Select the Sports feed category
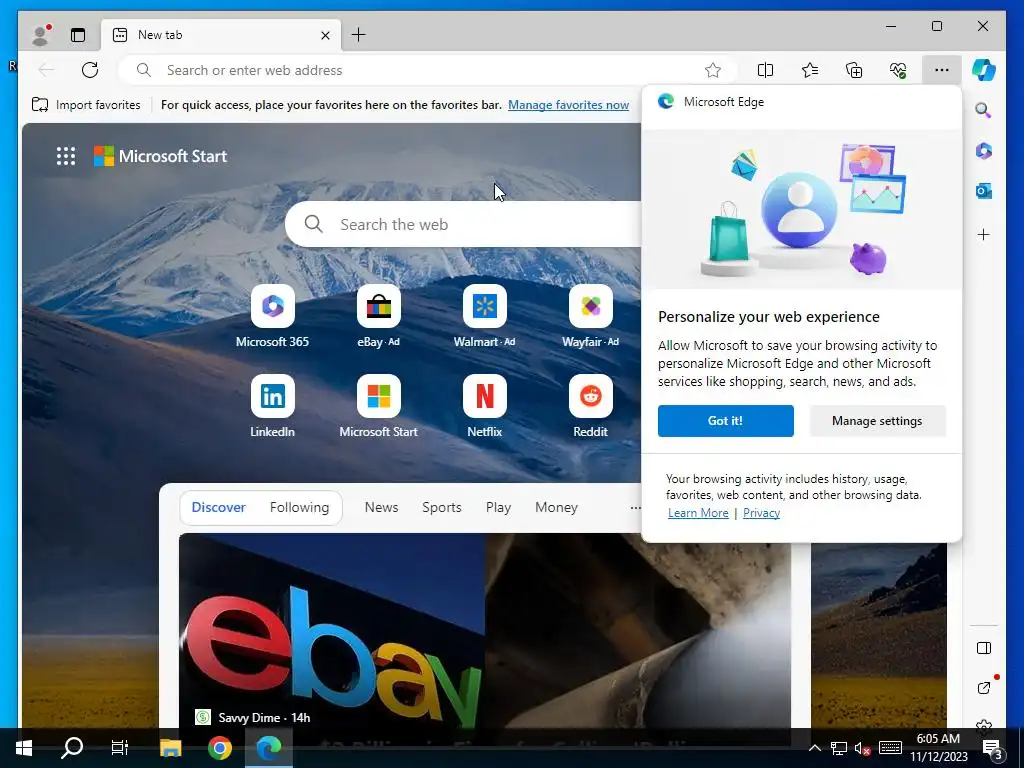1024x768 pixels. (441, 507)
